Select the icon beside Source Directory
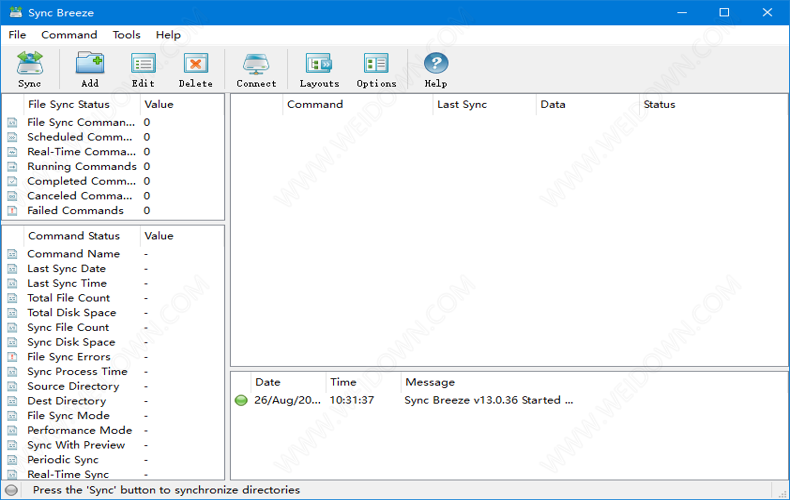 click(13, 387)
